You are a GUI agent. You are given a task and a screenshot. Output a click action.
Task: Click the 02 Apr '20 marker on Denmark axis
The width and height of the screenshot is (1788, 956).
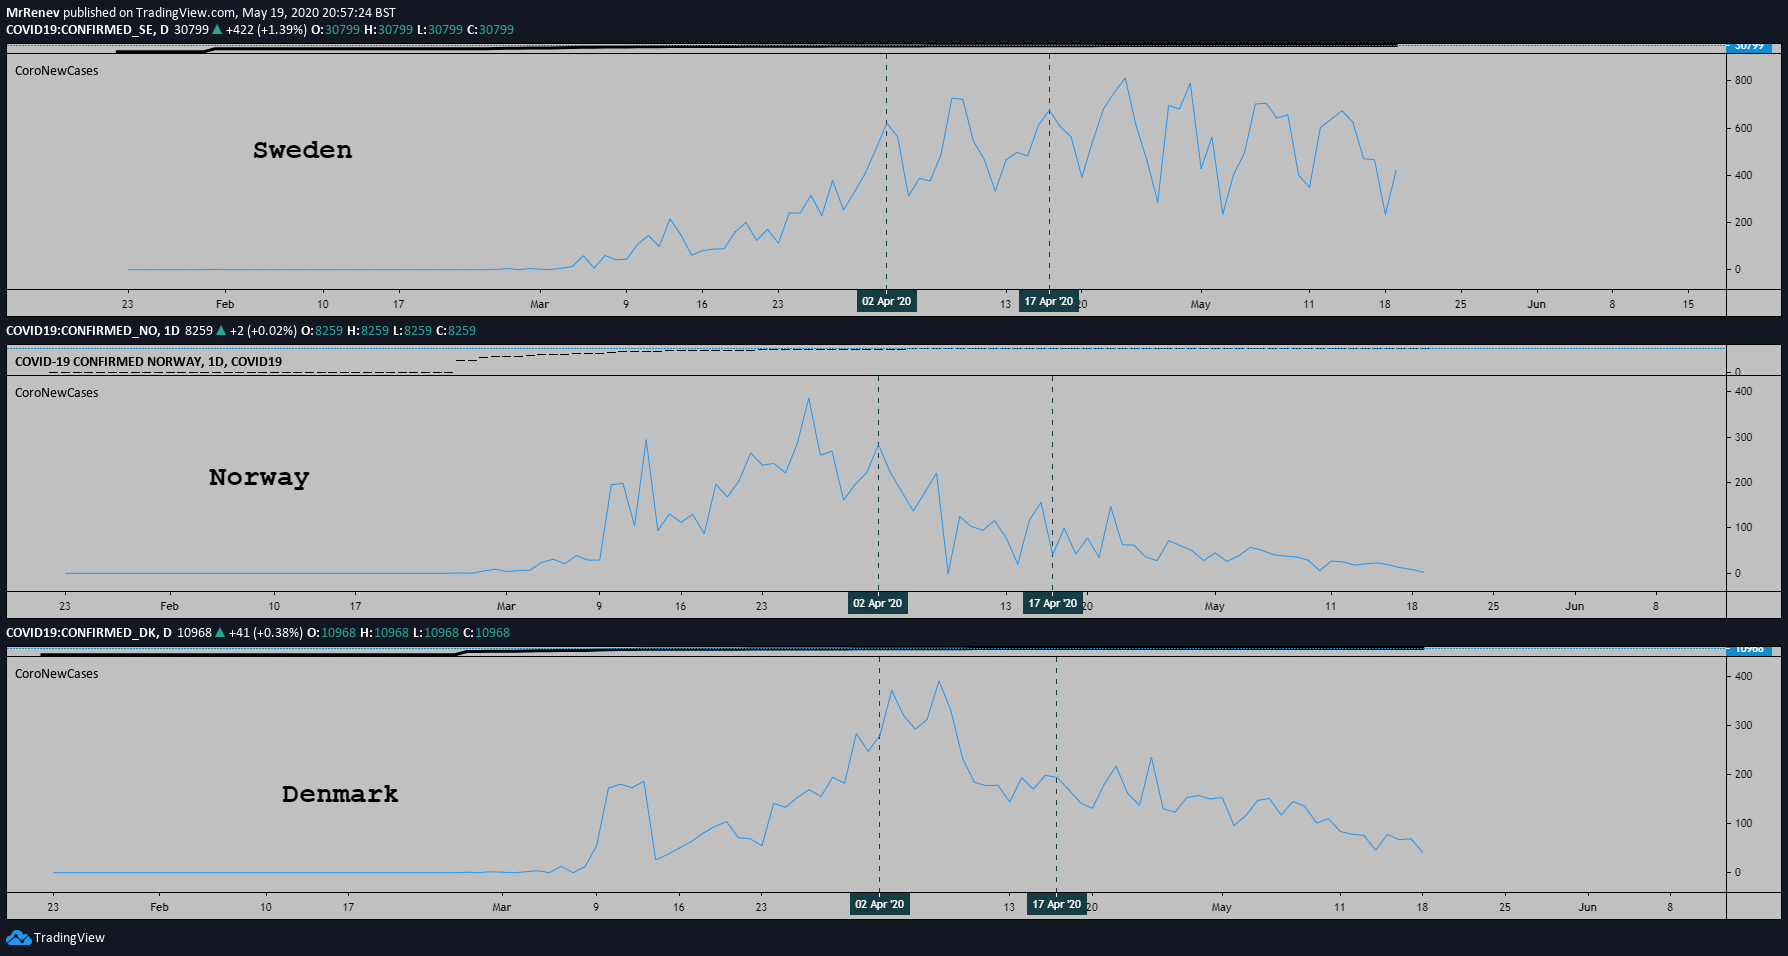pyautogui.click(x=879, y=904)
